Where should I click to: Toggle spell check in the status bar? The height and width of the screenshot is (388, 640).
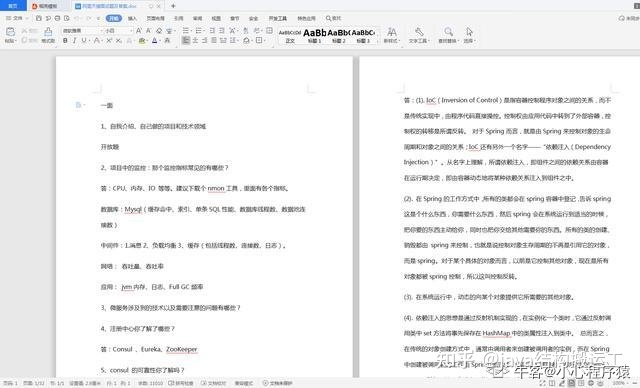pyautogui.click(x=181, y=384)
